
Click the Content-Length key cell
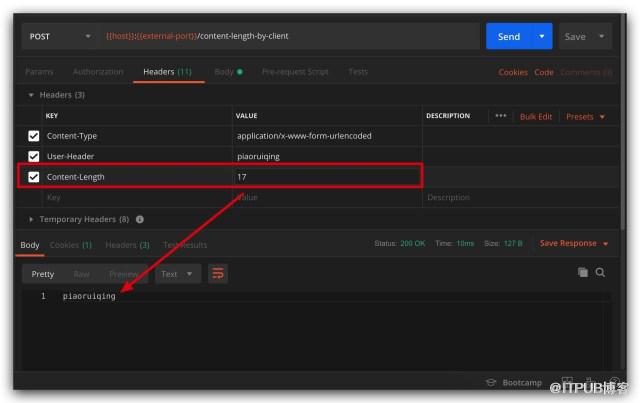(137, 177)
